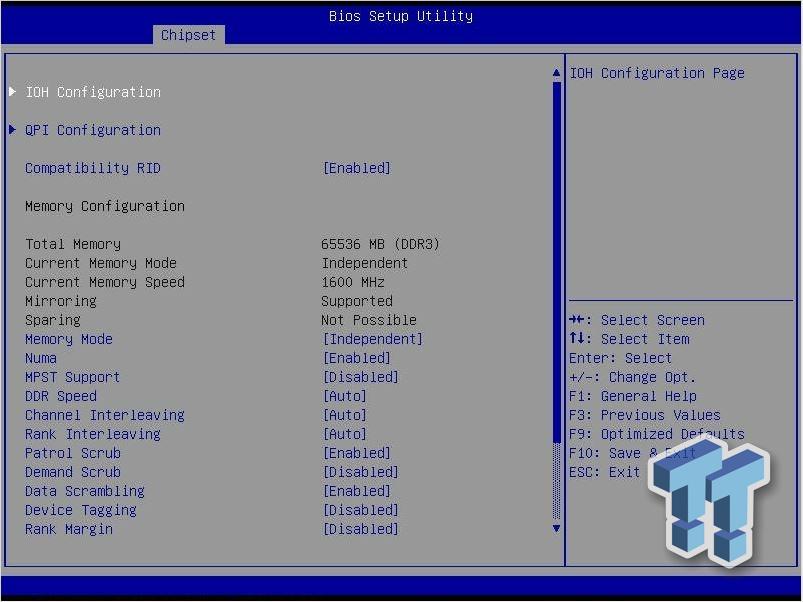Toggle Compatibility RID Enabled value
803x602 pixels.
click(x=357, y=168)
